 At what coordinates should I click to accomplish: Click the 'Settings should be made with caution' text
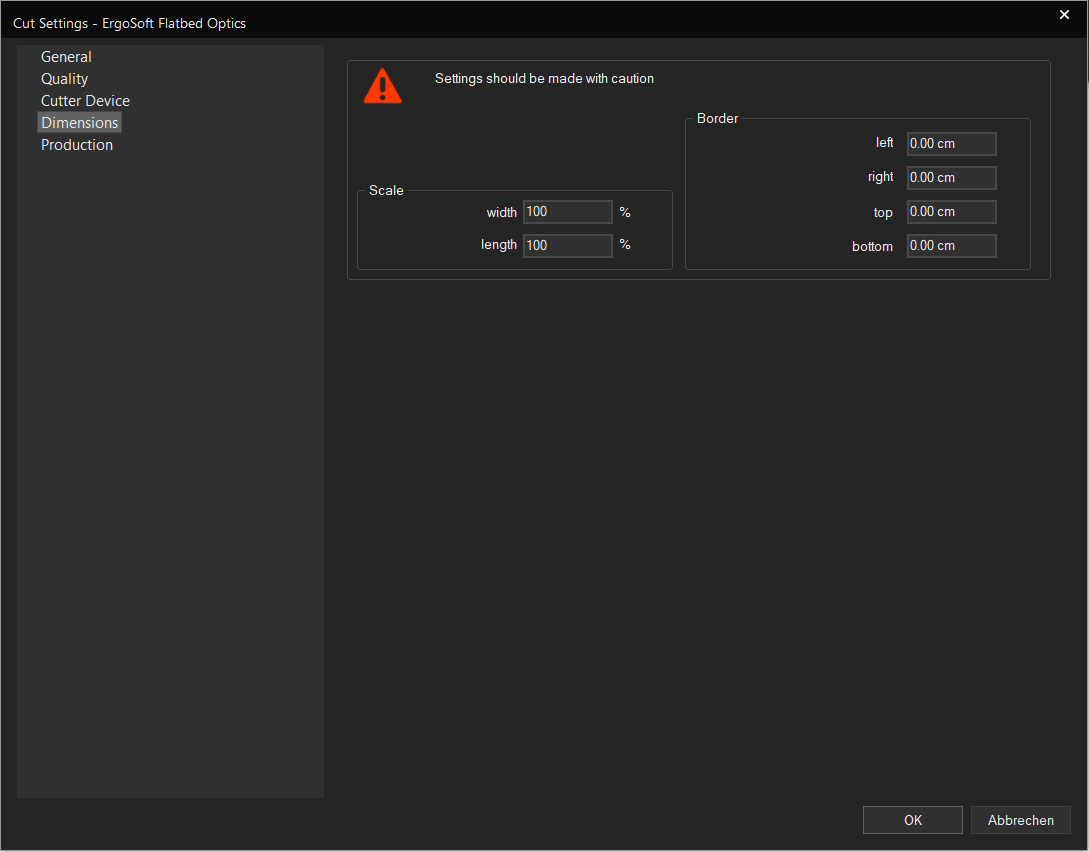tap(544, 78)
